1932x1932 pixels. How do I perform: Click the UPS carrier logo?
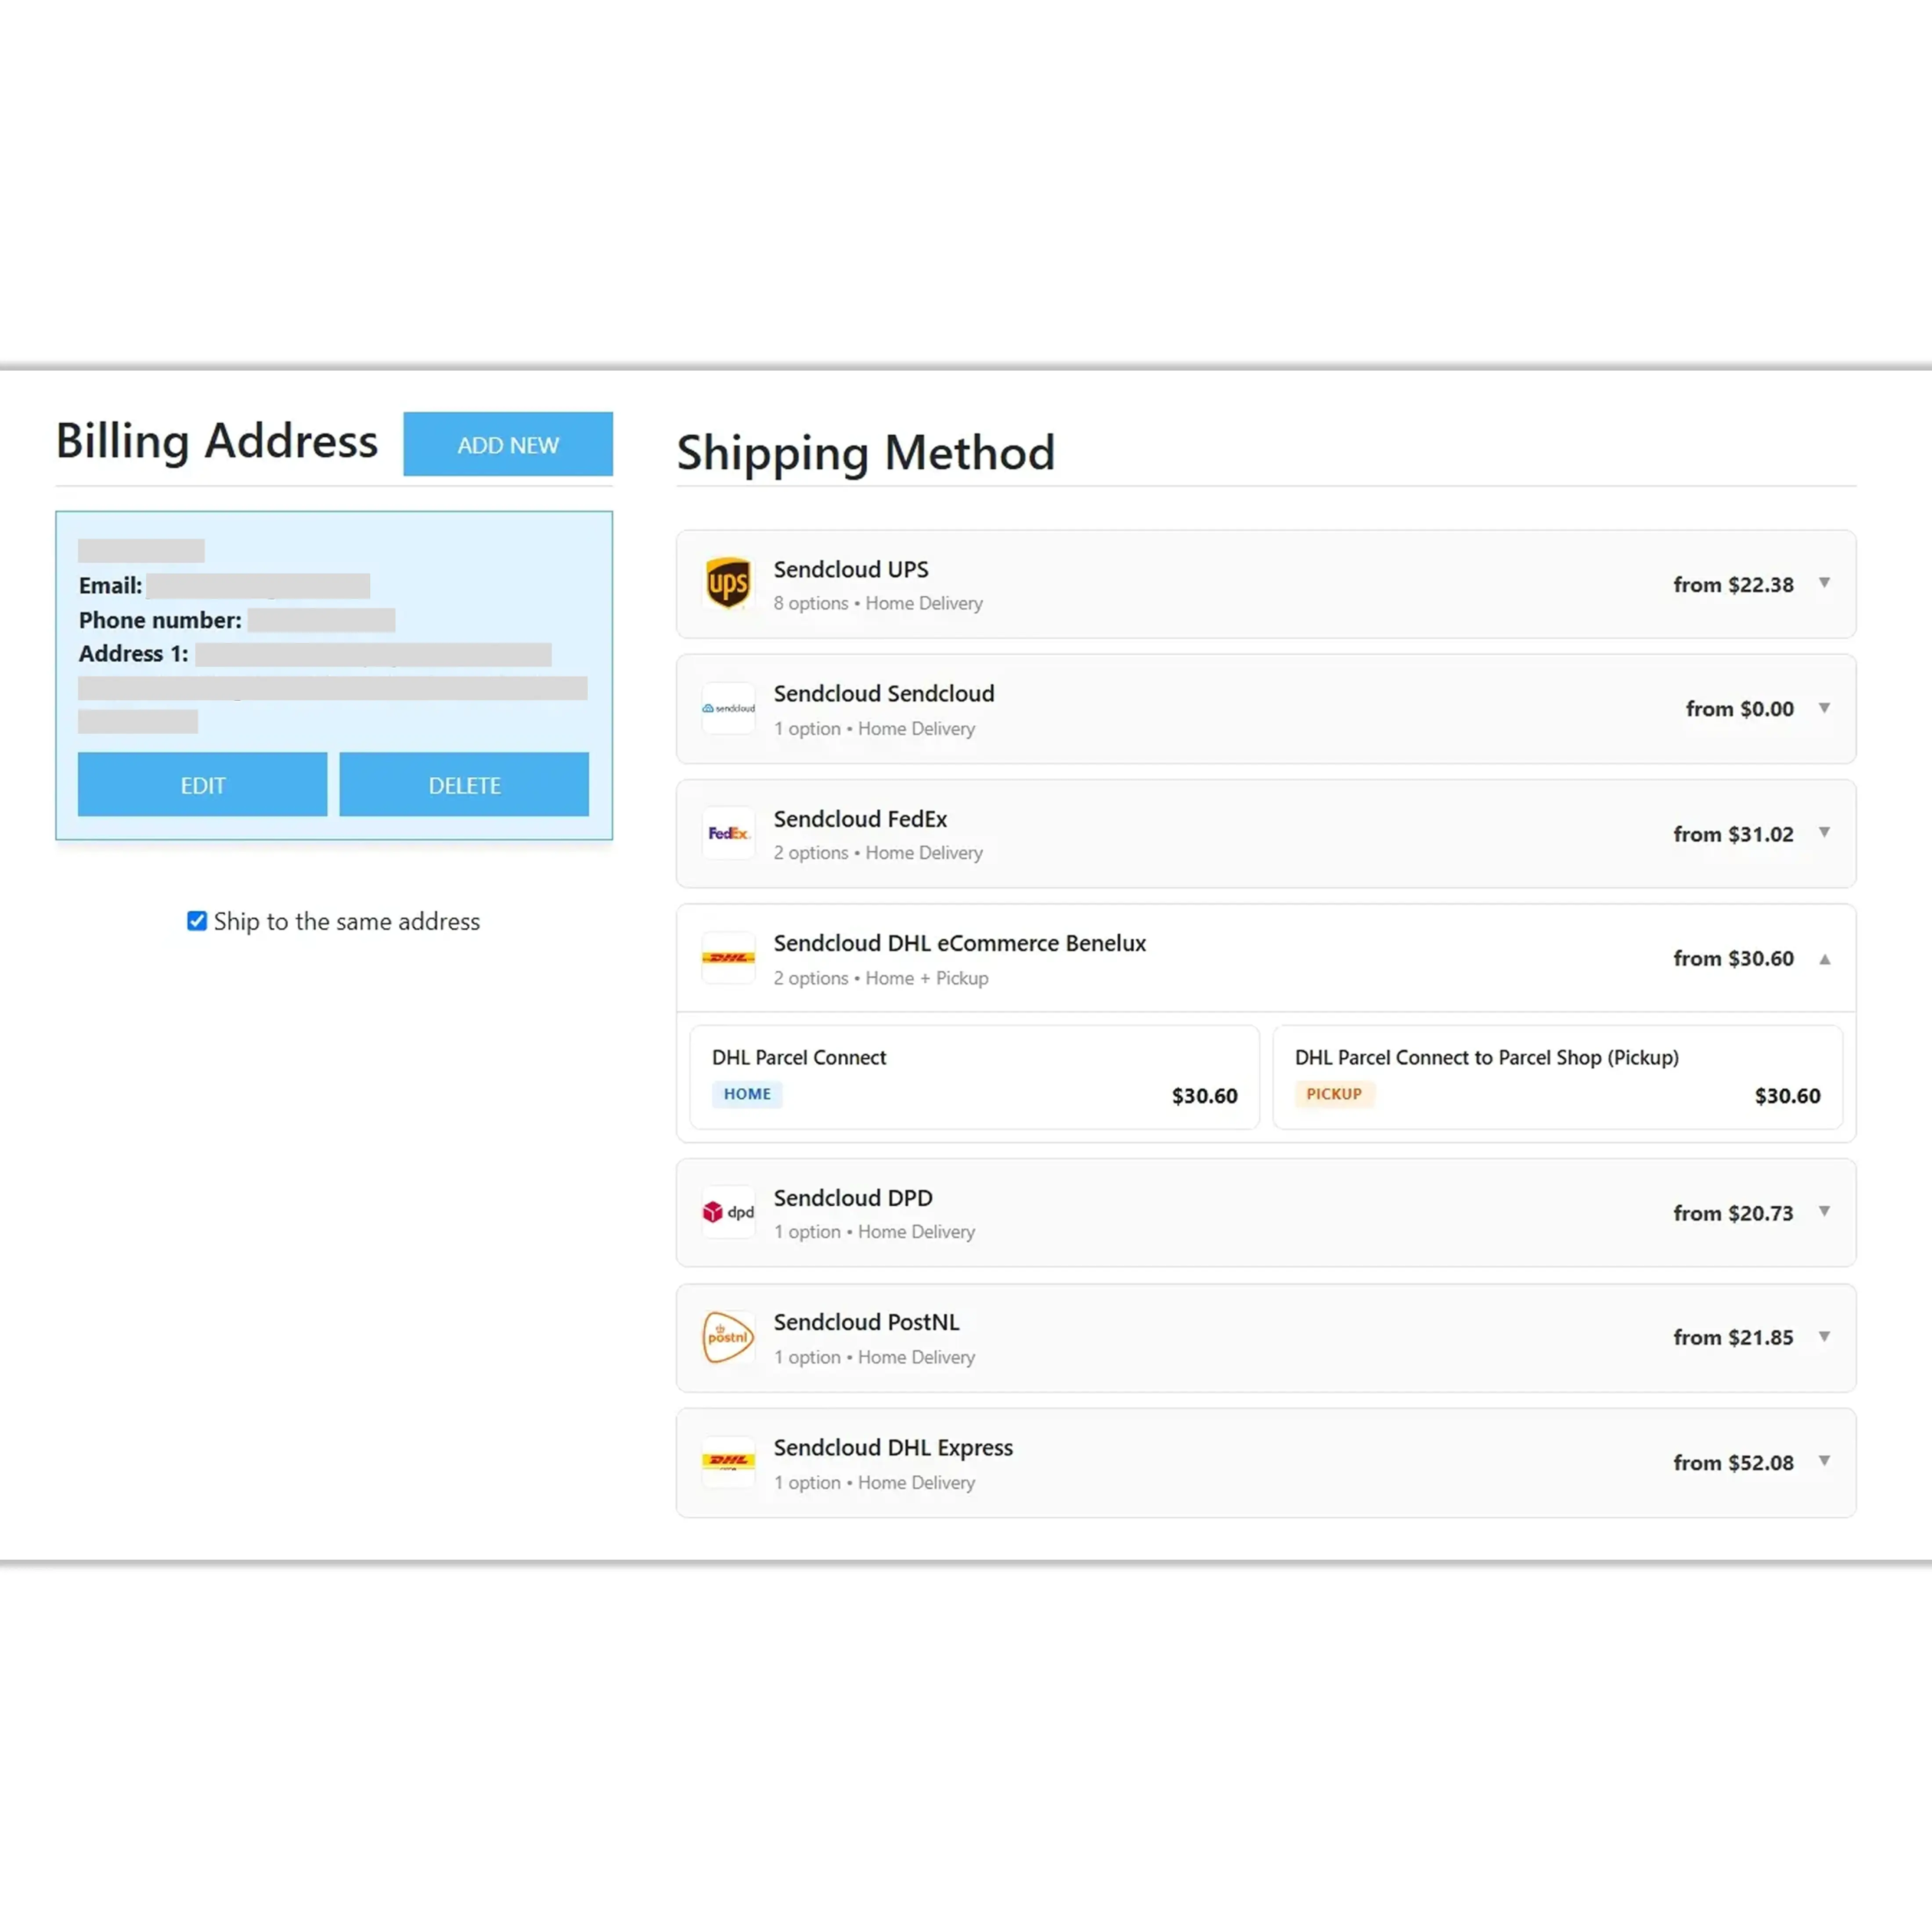click(x=728, y=584)
